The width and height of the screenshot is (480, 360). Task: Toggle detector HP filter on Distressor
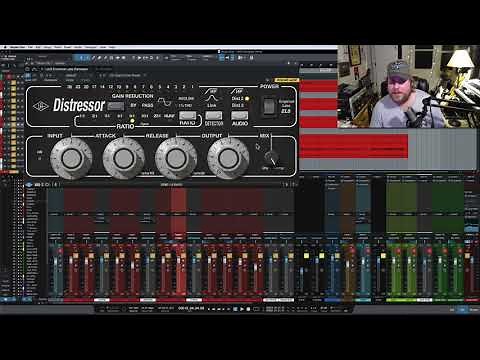pyautogui.click(x=212, y=91)
